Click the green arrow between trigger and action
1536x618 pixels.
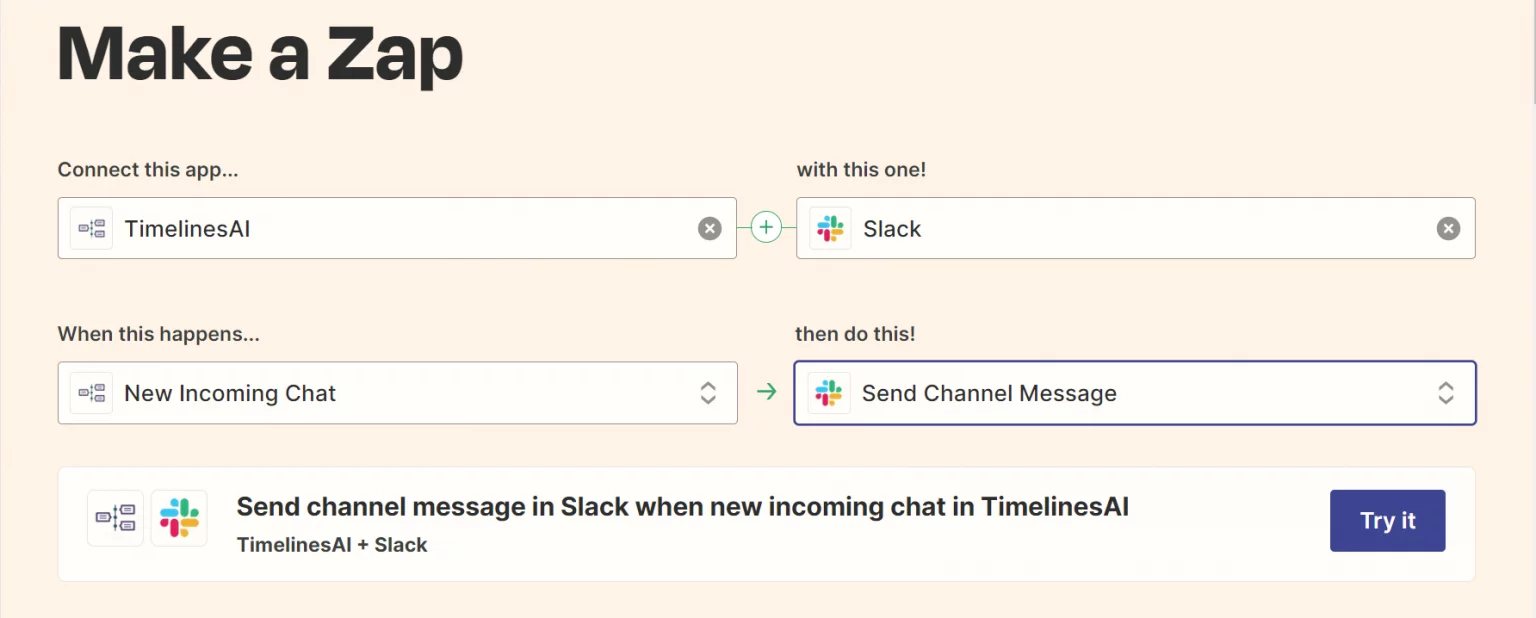[x=766, y=393]
